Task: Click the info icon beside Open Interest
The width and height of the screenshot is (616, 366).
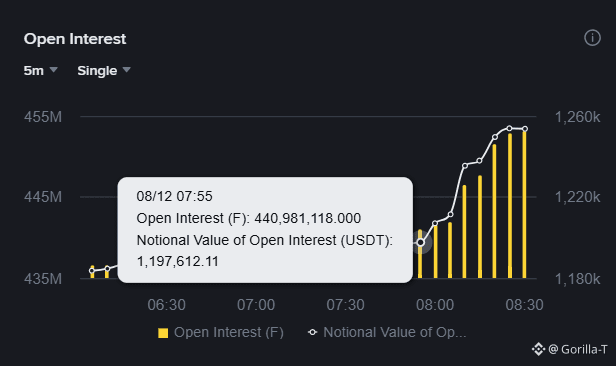Action: (x=592, y=38)
